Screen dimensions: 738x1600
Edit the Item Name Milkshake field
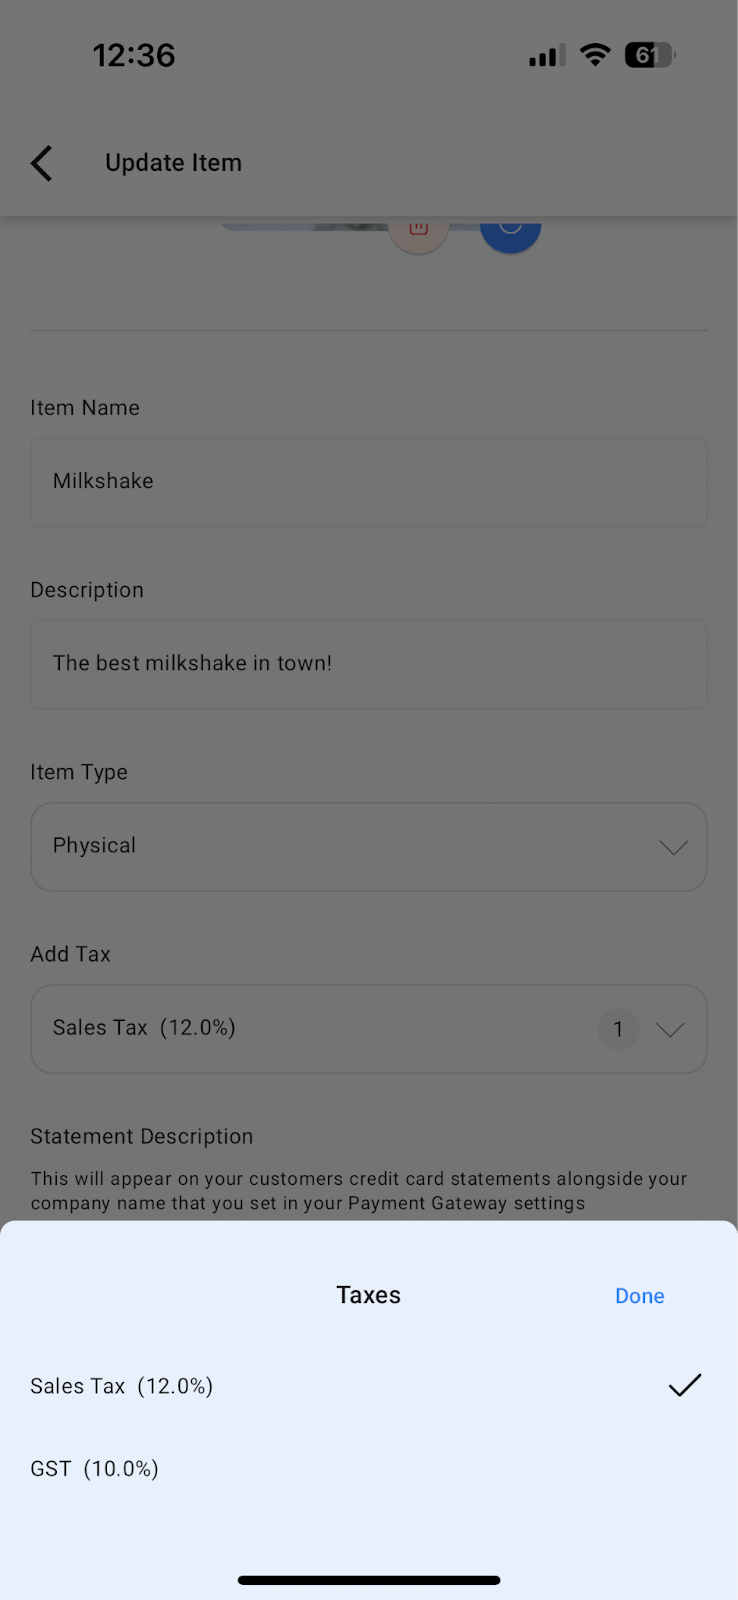368,482
